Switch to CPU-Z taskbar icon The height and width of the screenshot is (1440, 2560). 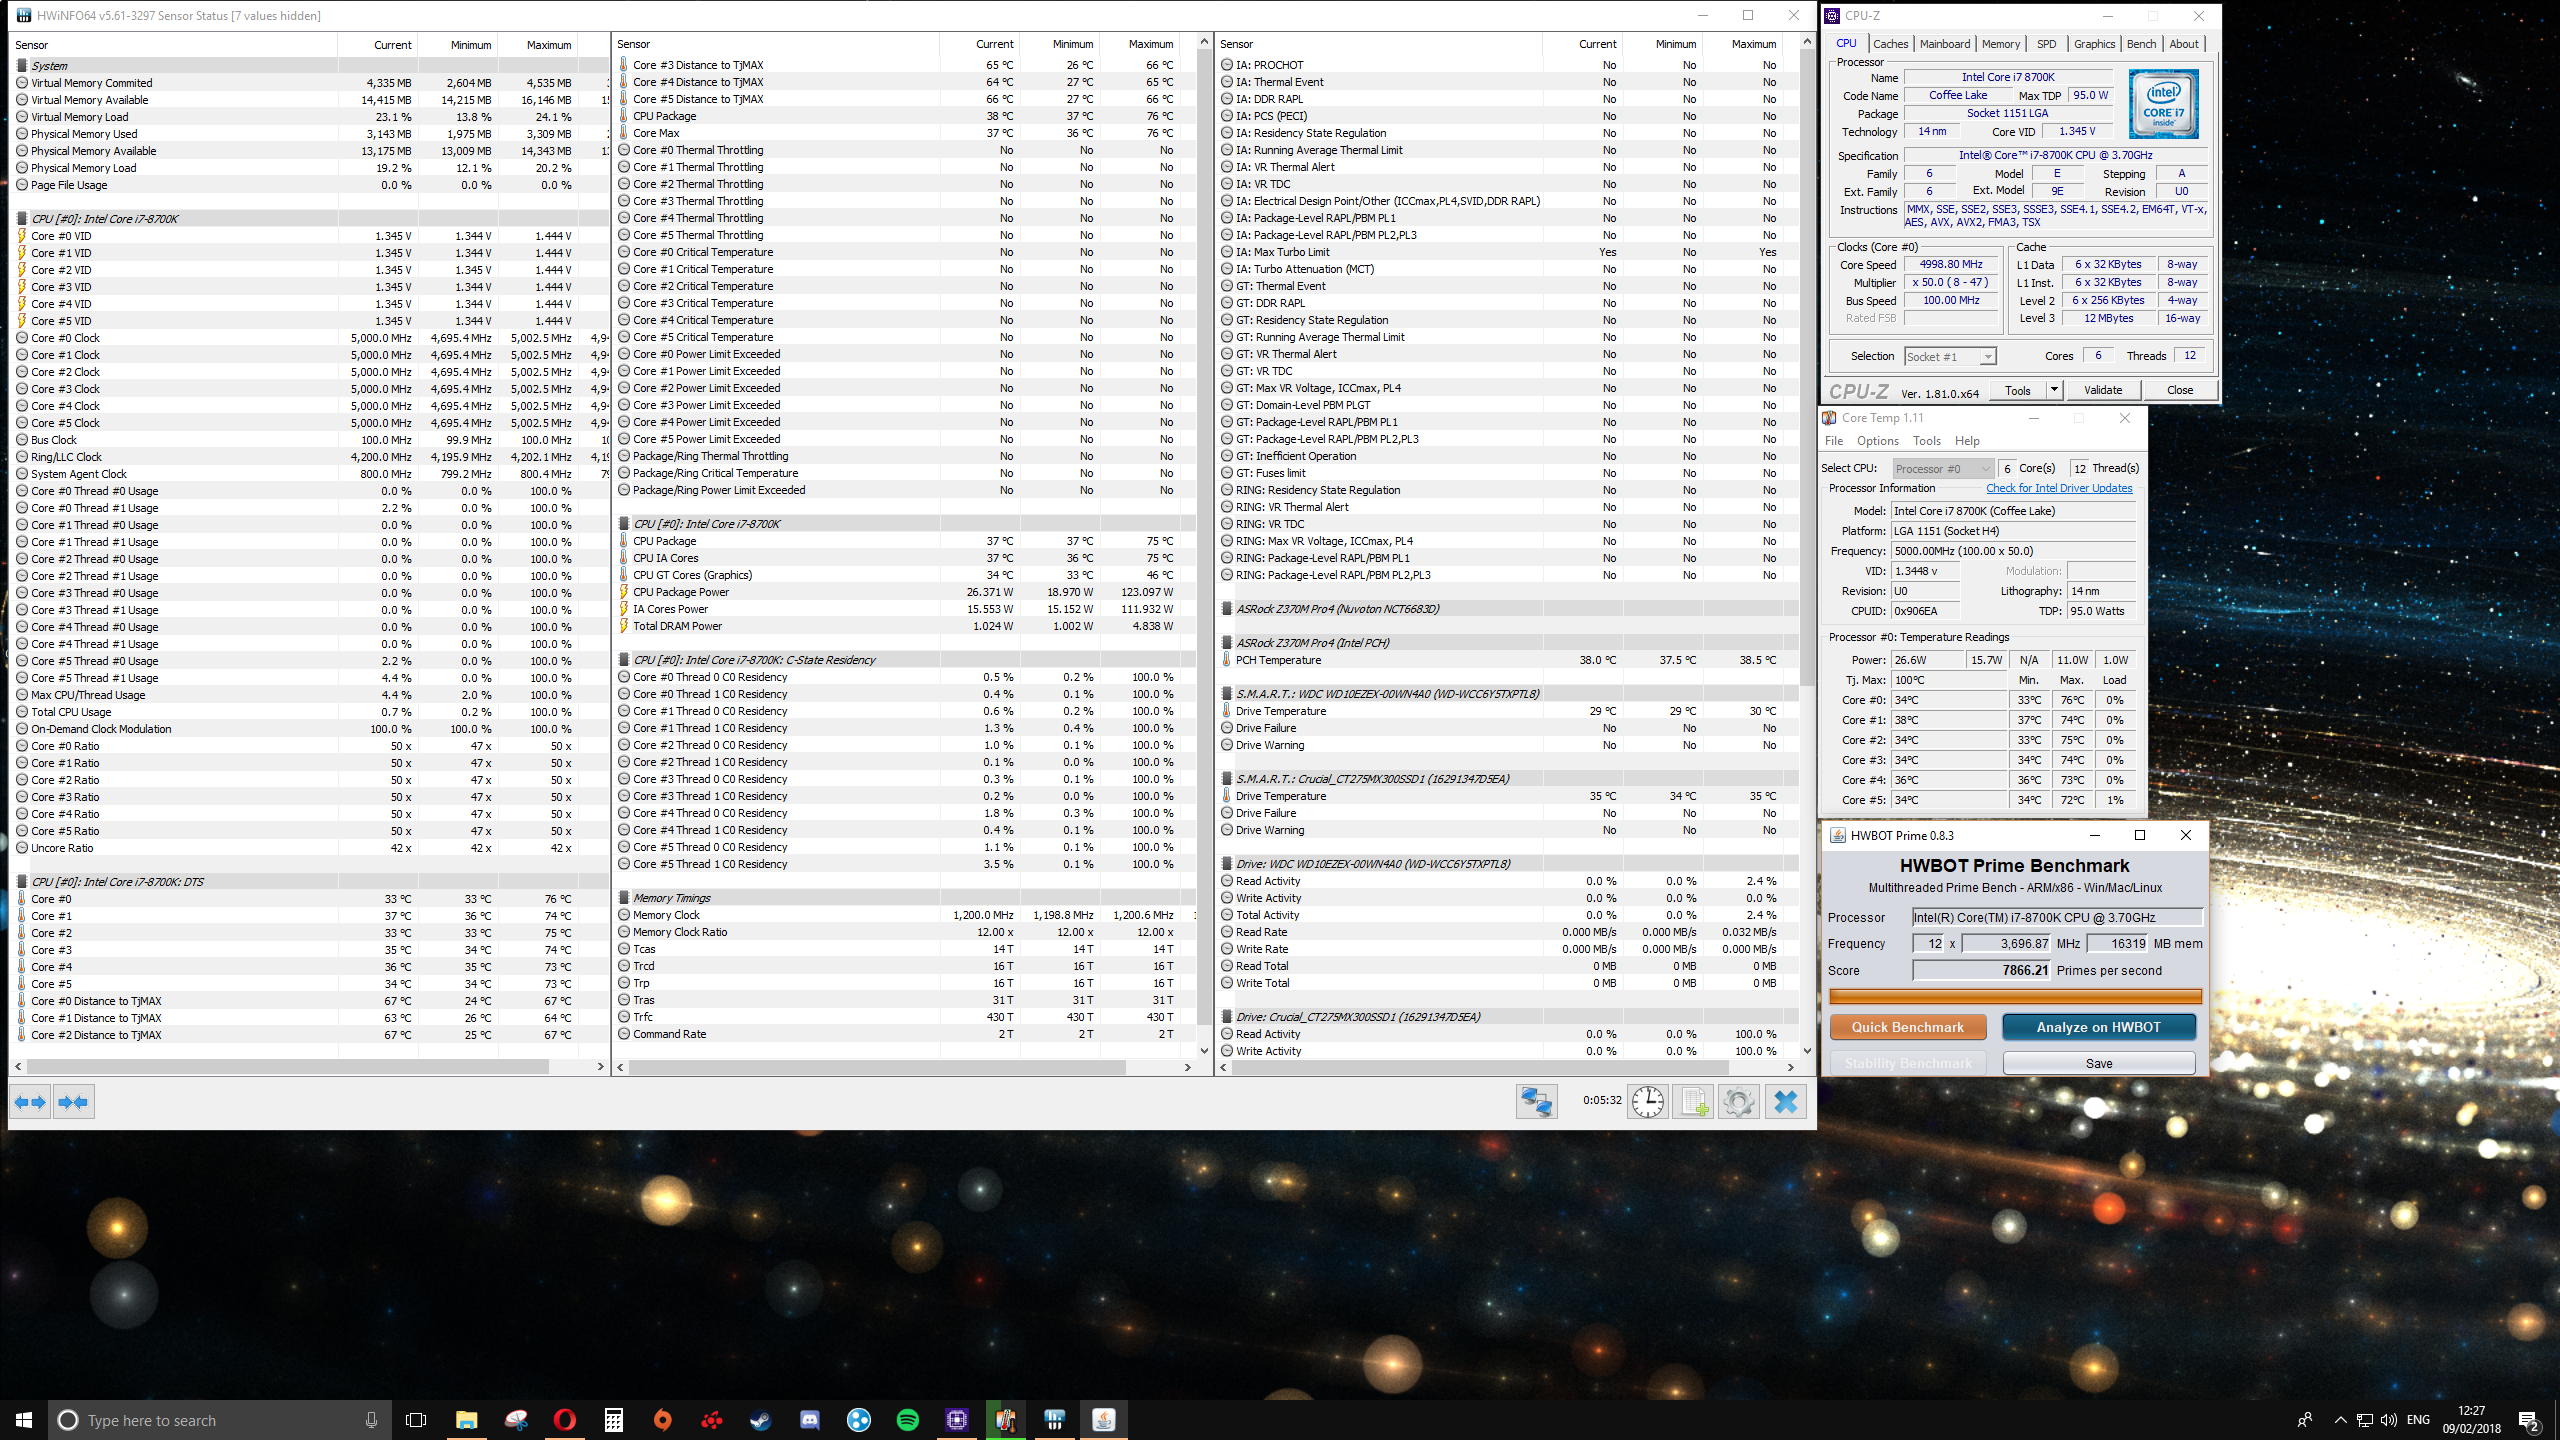pyautogui.click(x=957, y=1420)
